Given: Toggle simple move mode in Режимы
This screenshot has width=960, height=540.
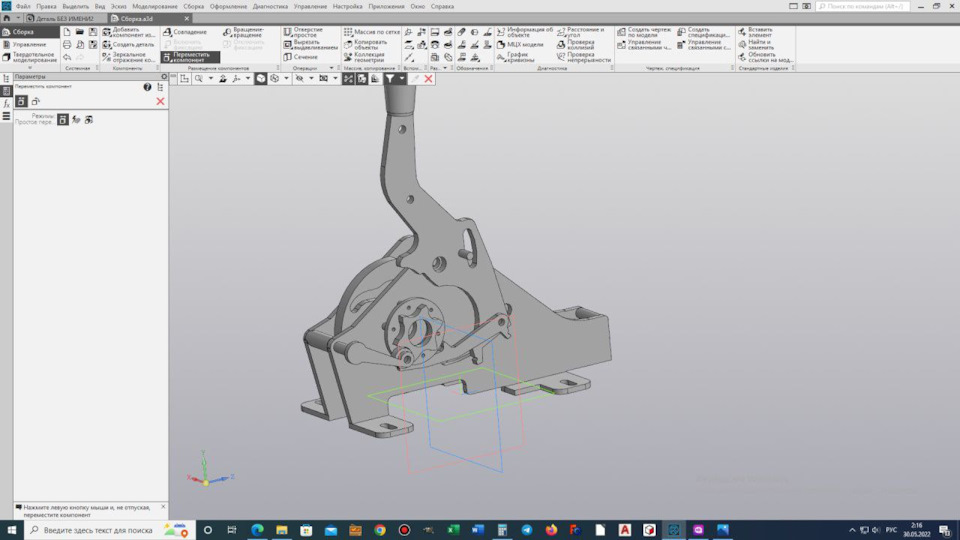Looking at the screenshot, I should click(62, 120).
